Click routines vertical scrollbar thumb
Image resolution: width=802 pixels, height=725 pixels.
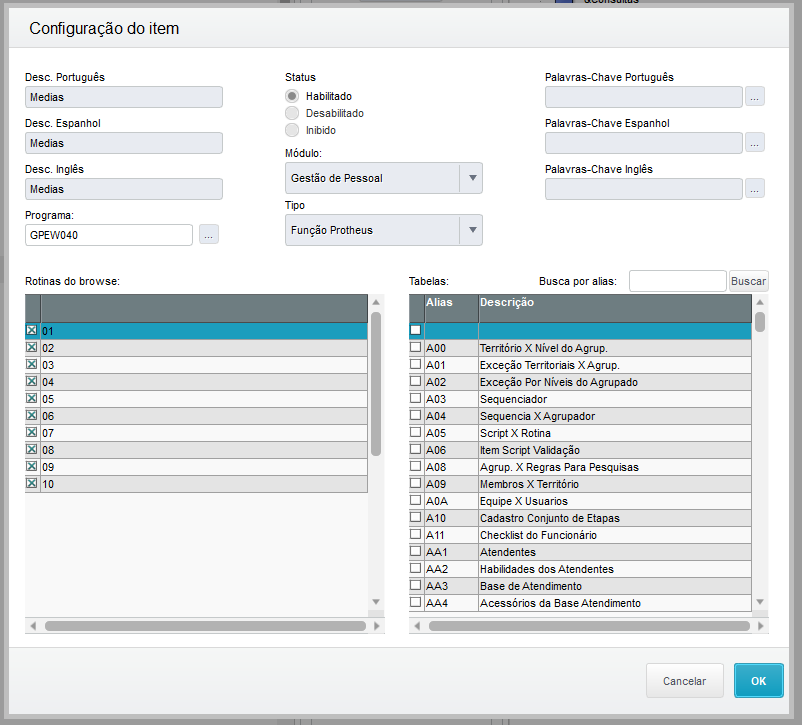tap(376, 383)
